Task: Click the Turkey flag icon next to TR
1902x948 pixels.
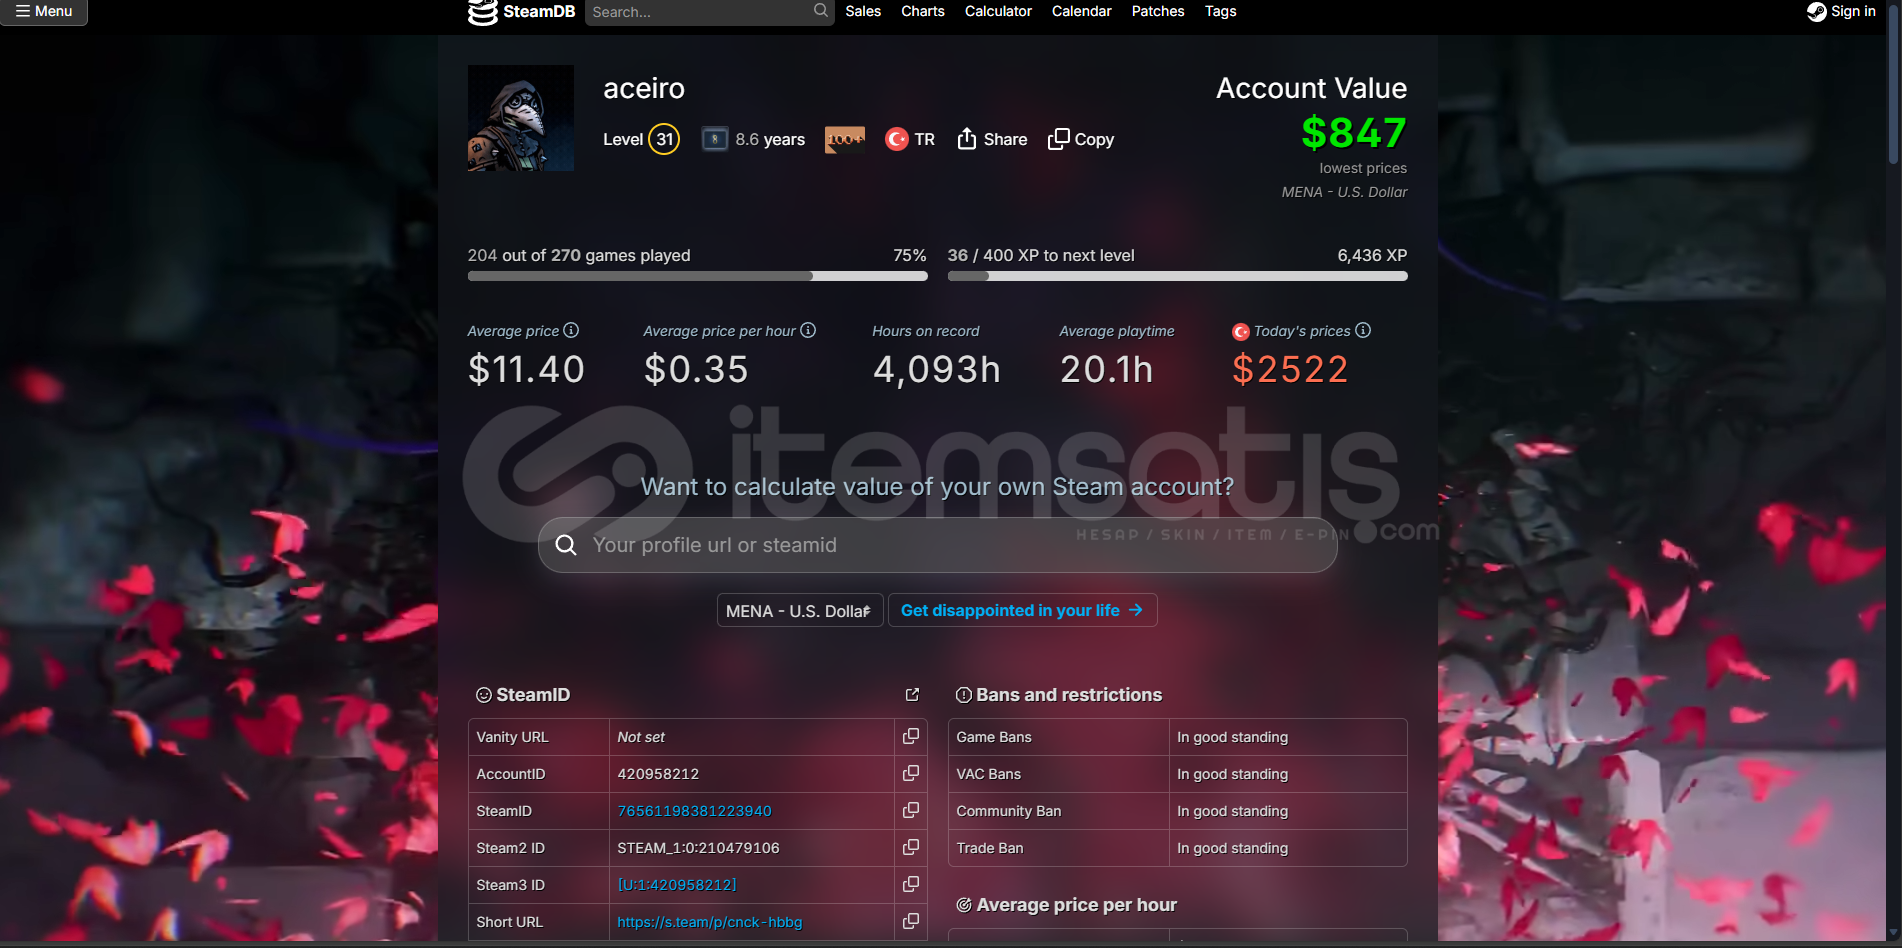Action: pyautogui.click(x=896, y=139)
